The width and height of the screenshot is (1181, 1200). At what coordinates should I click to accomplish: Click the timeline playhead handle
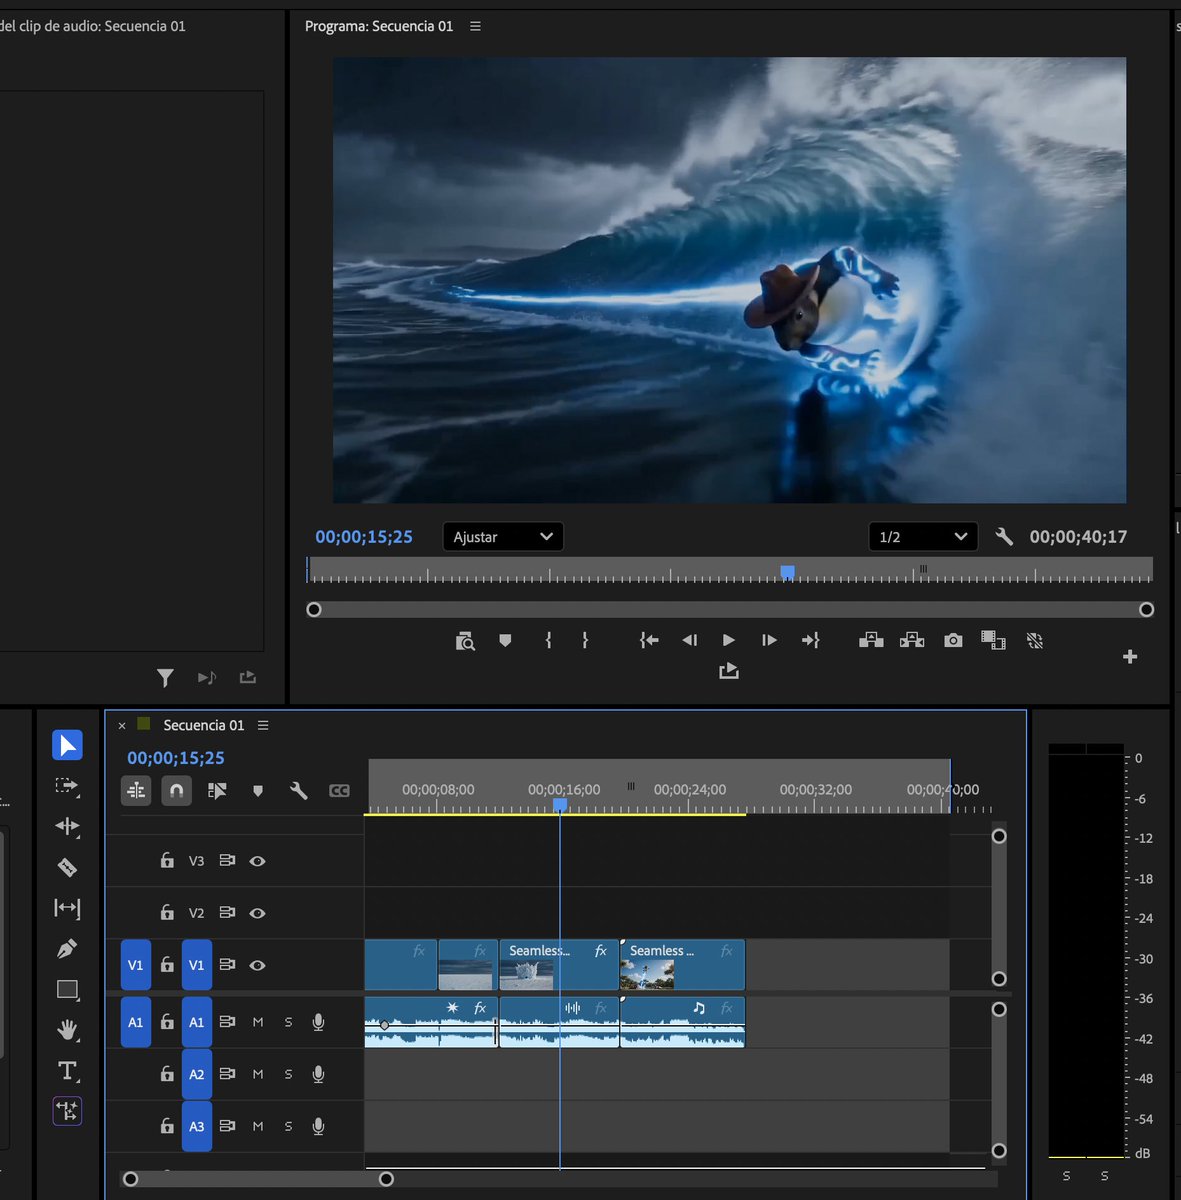(x=560, y=805)
